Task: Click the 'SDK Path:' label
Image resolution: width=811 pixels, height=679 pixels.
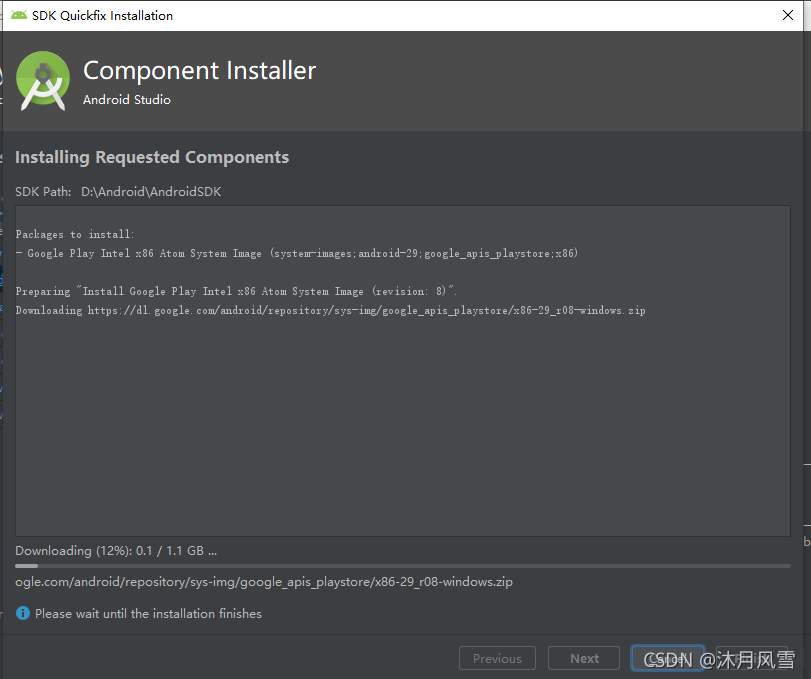Action: [43, 192]
